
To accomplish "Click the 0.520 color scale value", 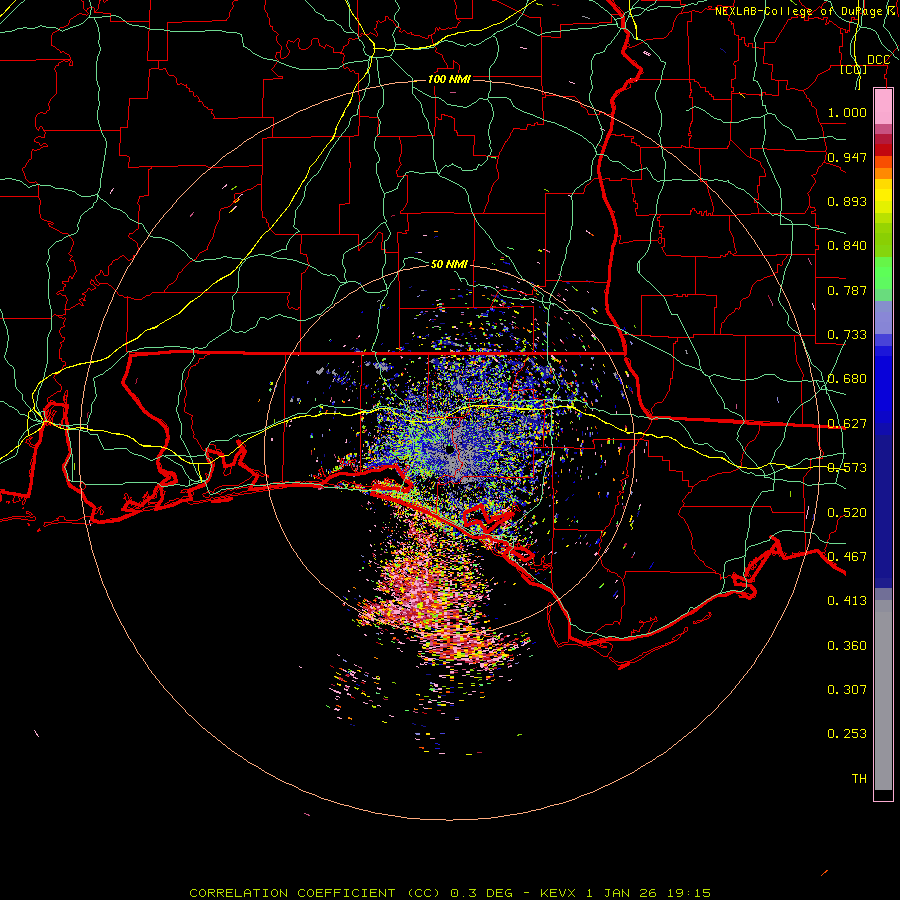I will (x=847, y=513).
